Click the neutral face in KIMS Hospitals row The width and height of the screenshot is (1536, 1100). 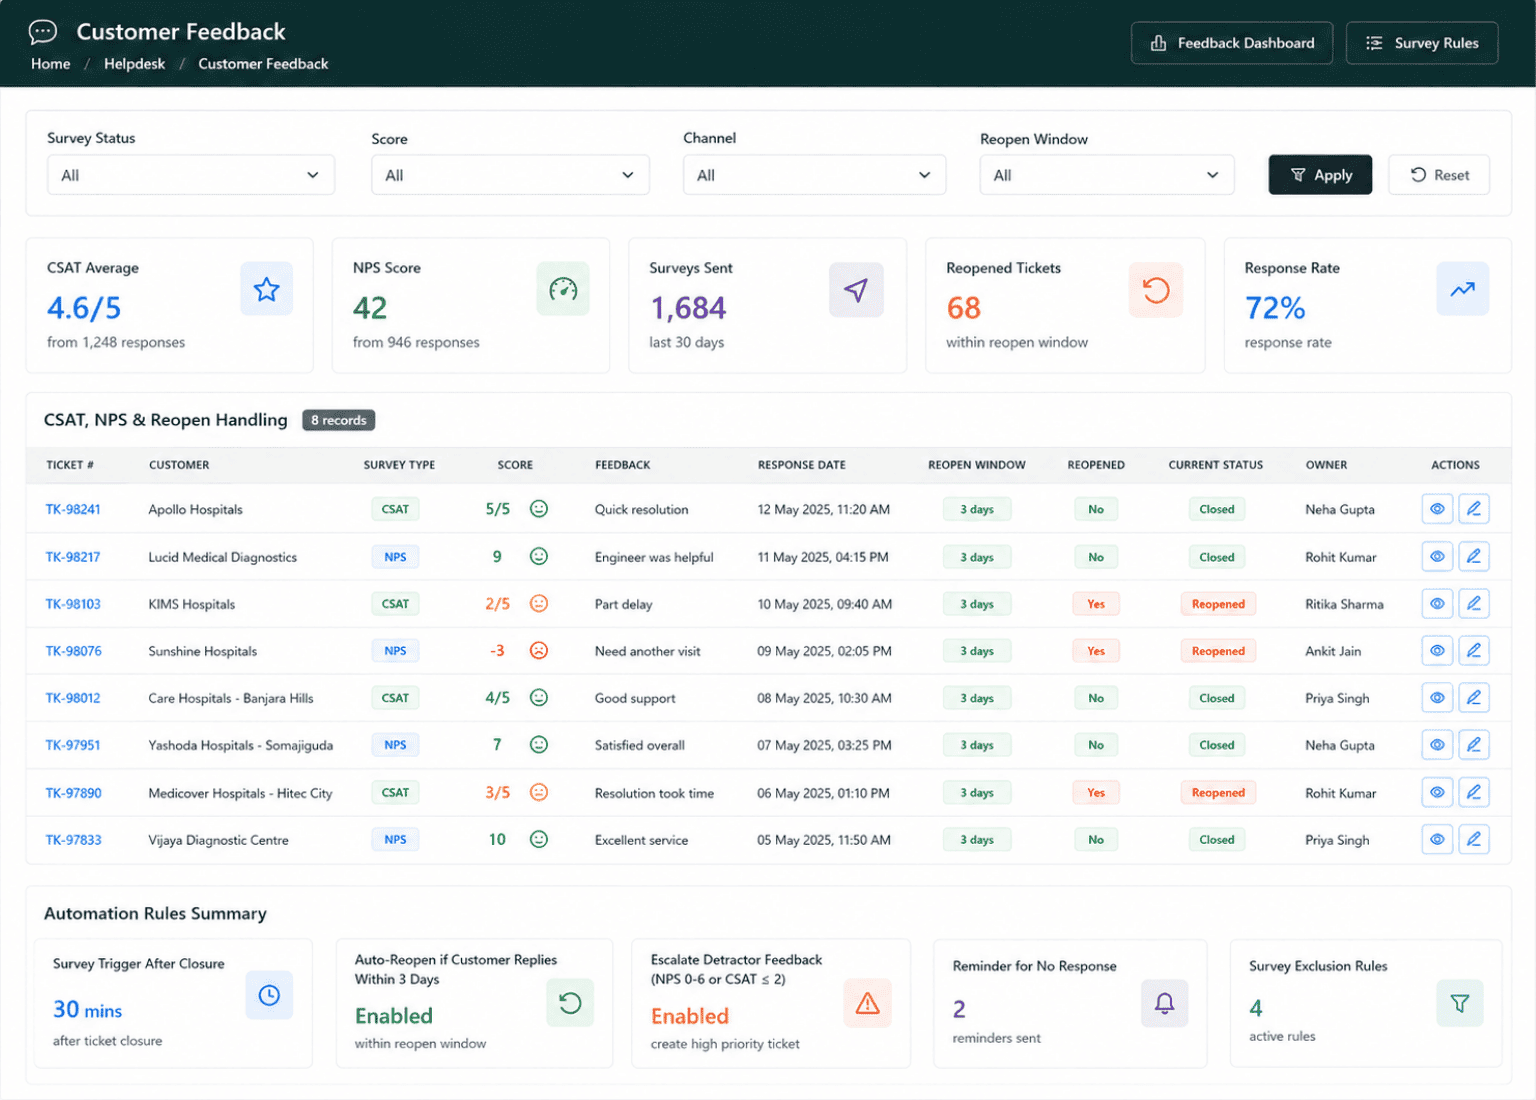(539, 604)
